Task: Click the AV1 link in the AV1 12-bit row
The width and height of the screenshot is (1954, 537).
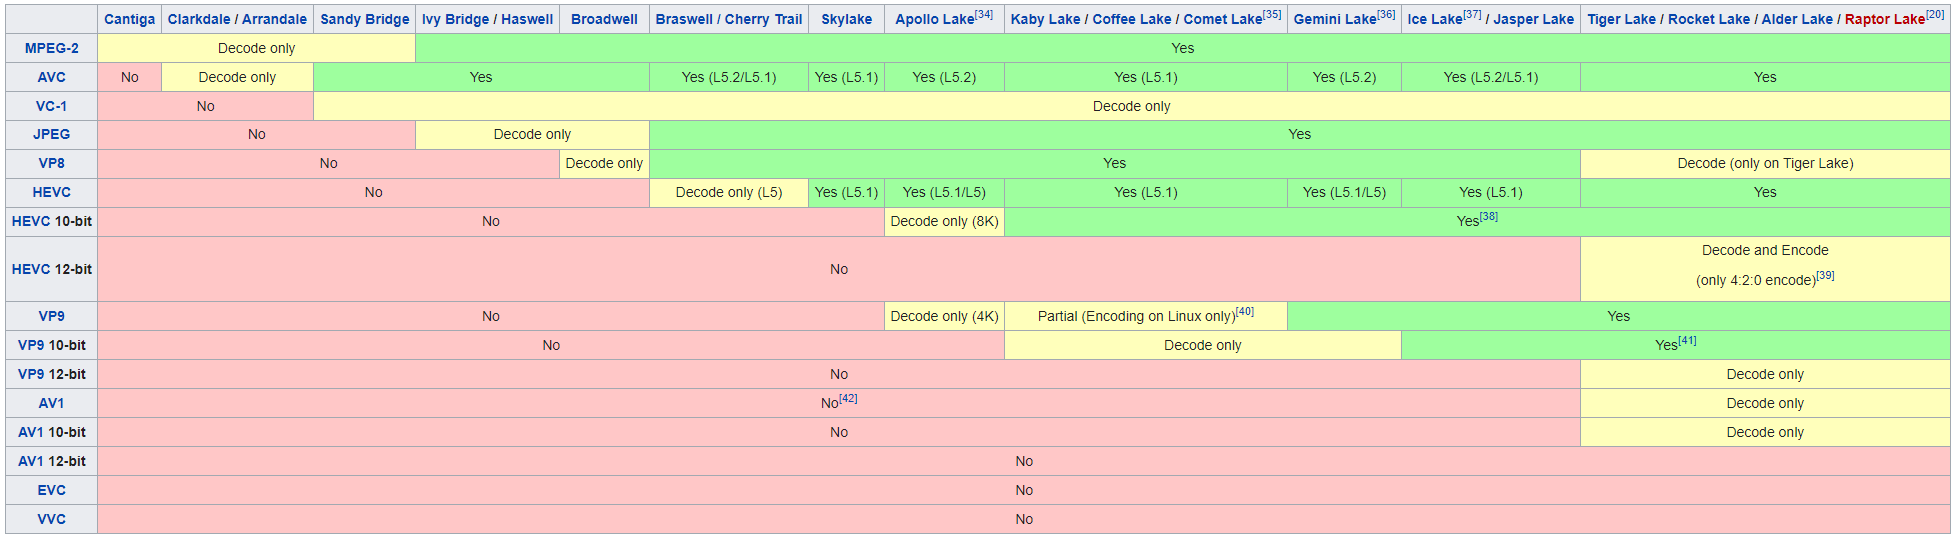Action: click(x=31, y=461)
